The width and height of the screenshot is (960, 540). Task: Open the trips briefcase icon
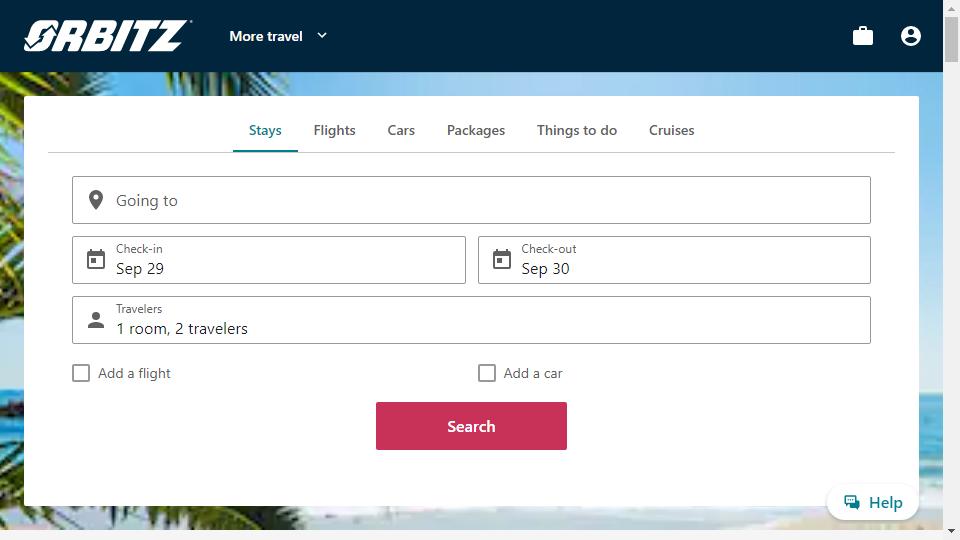(x=863, y=36)
